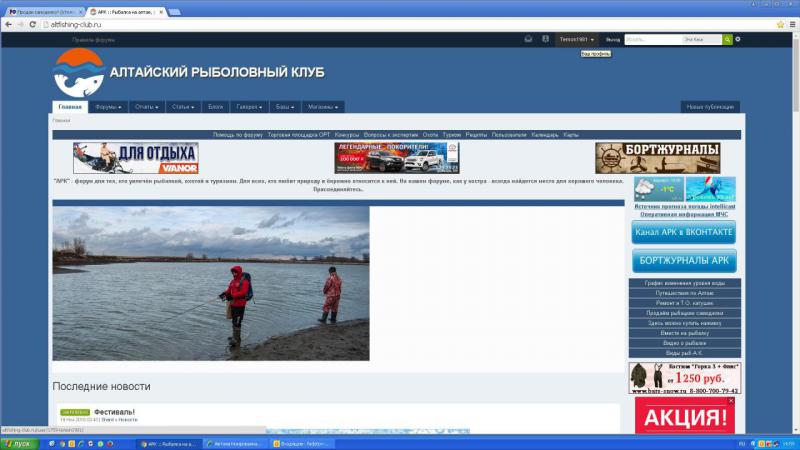
Task: Open the Охота link
Action: pyautogui.click(x=430, y=135)
